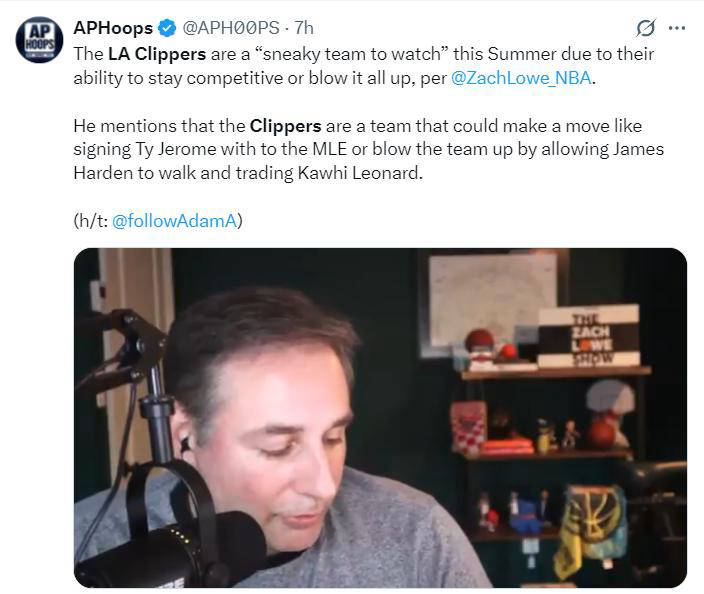704x594 pixels.
Task: Click the Kawhi Leonard sentence text
Action: pos(248,173)
